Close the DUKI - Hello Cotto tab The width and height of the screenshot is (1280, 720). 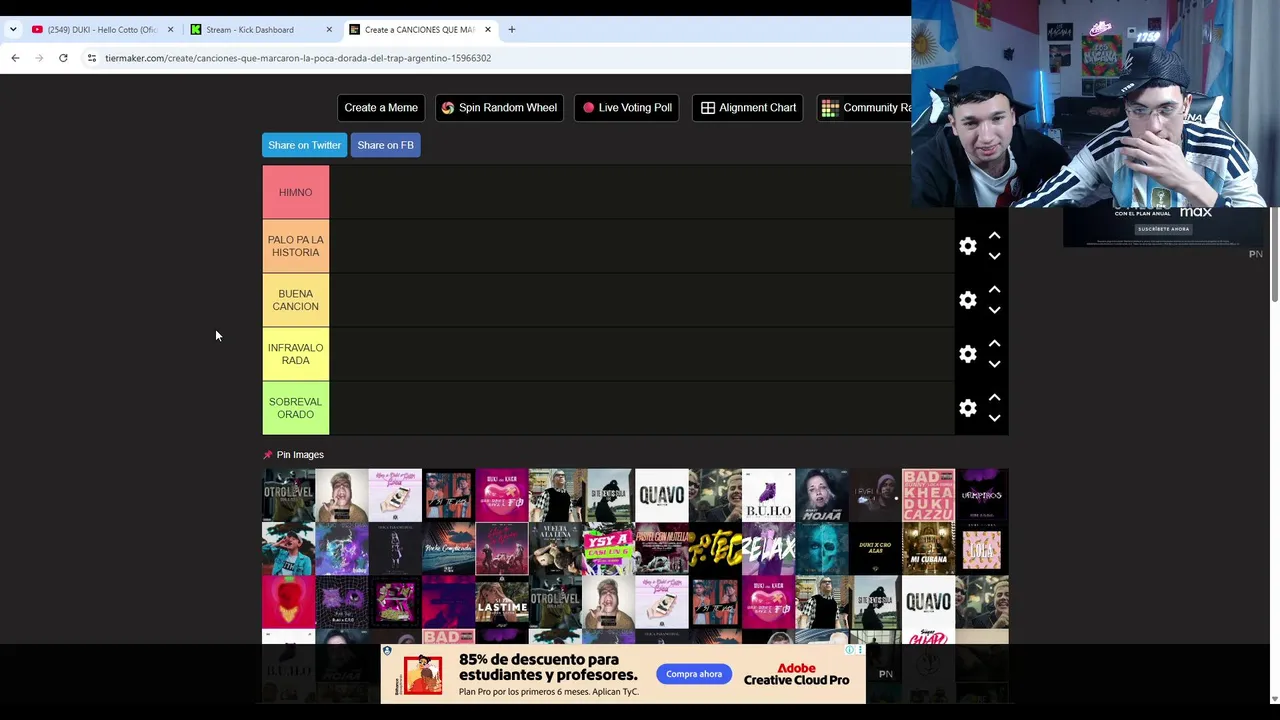click(x=170, y=30)
